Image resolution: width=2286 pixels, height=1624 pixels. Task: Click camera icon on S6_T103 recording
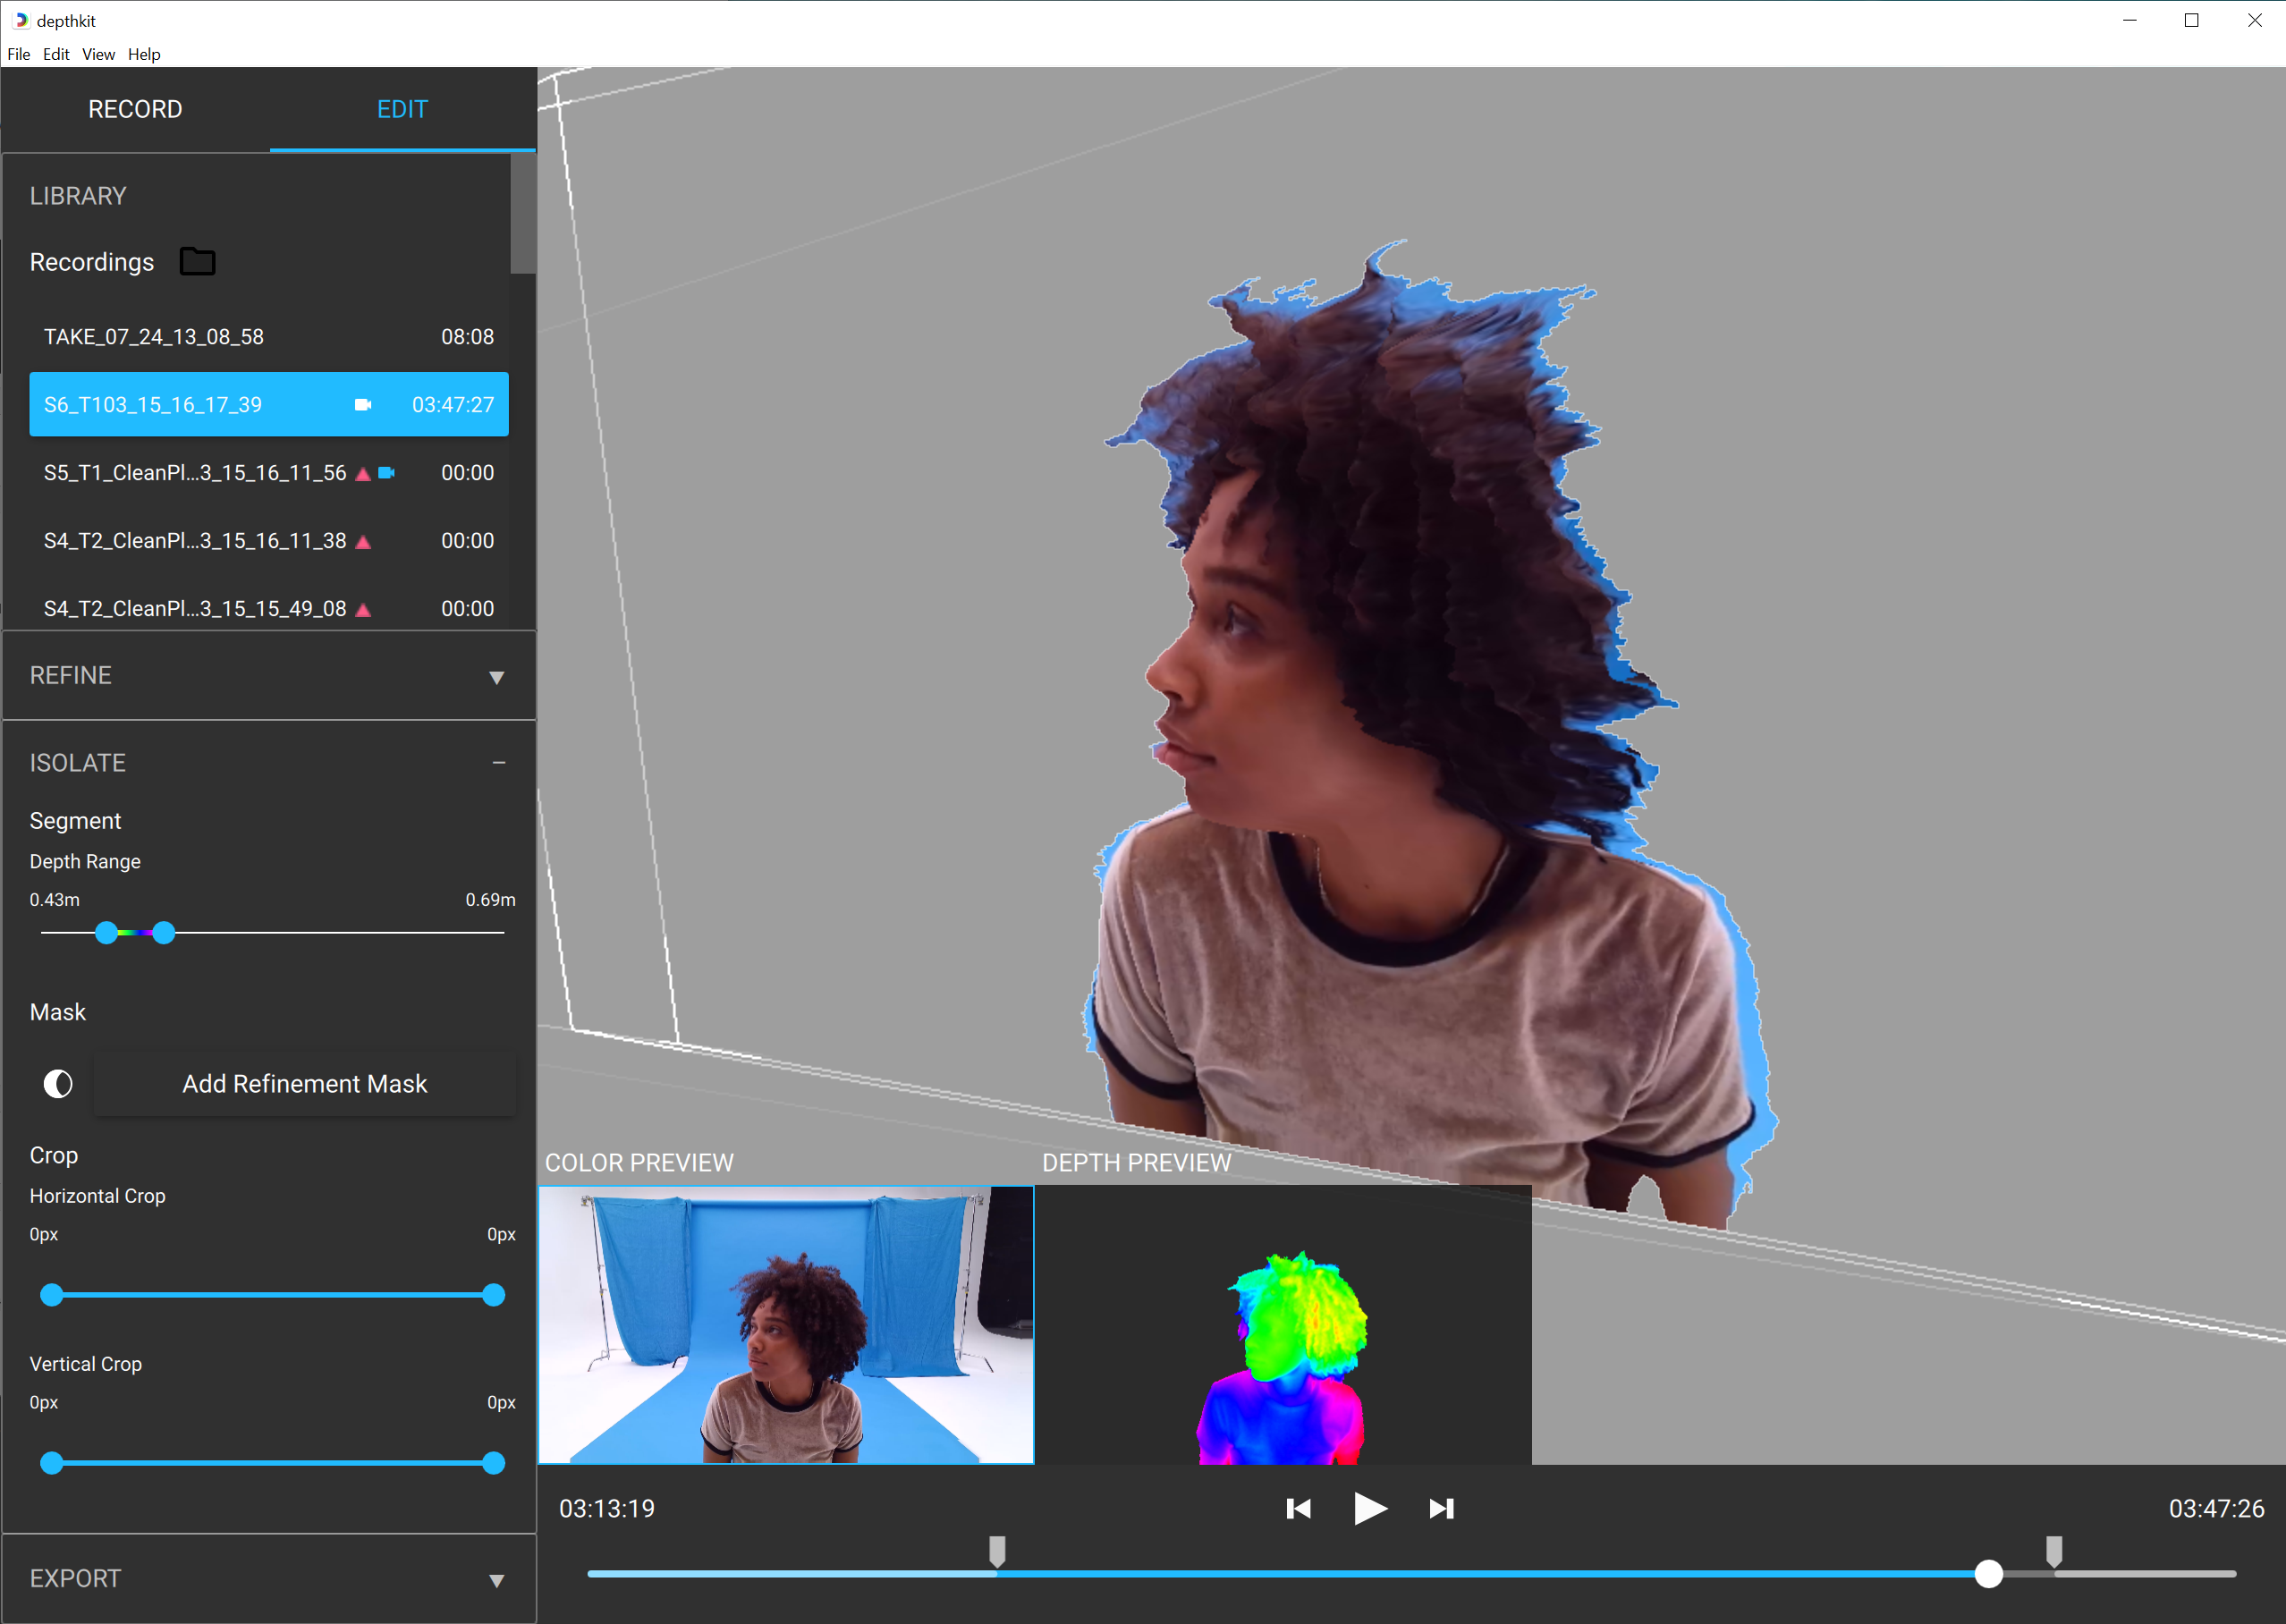point(363,405)
